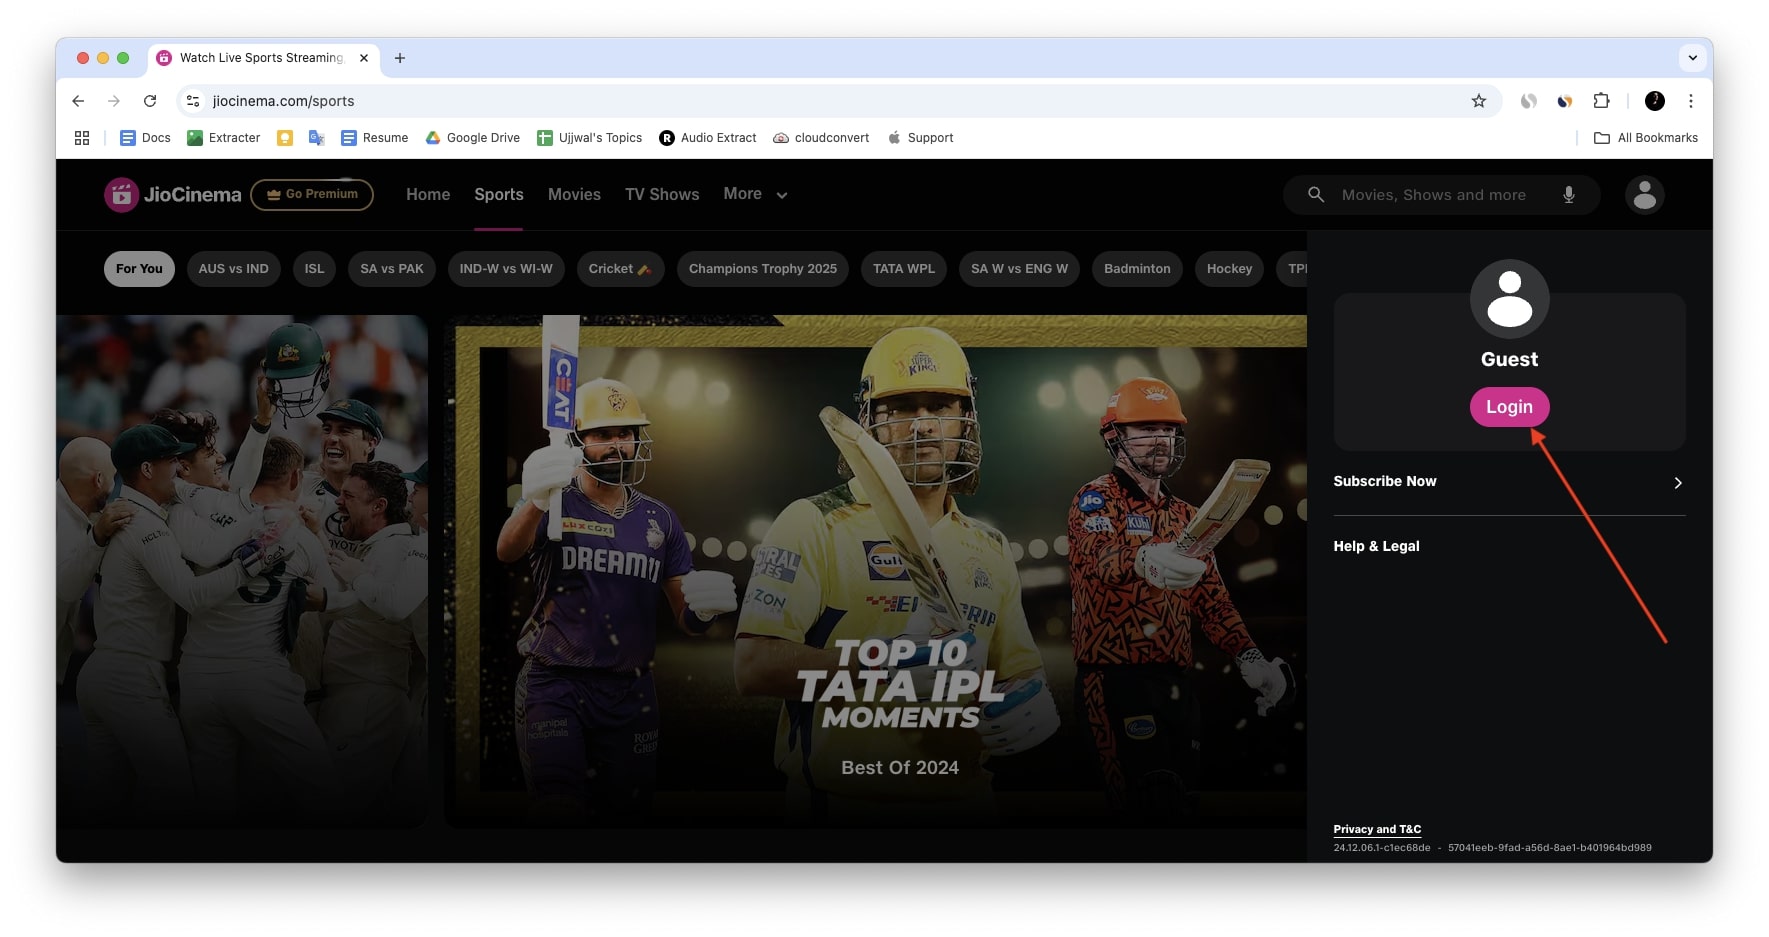Select the AUS vs IND filter chip

click(233, 269)
